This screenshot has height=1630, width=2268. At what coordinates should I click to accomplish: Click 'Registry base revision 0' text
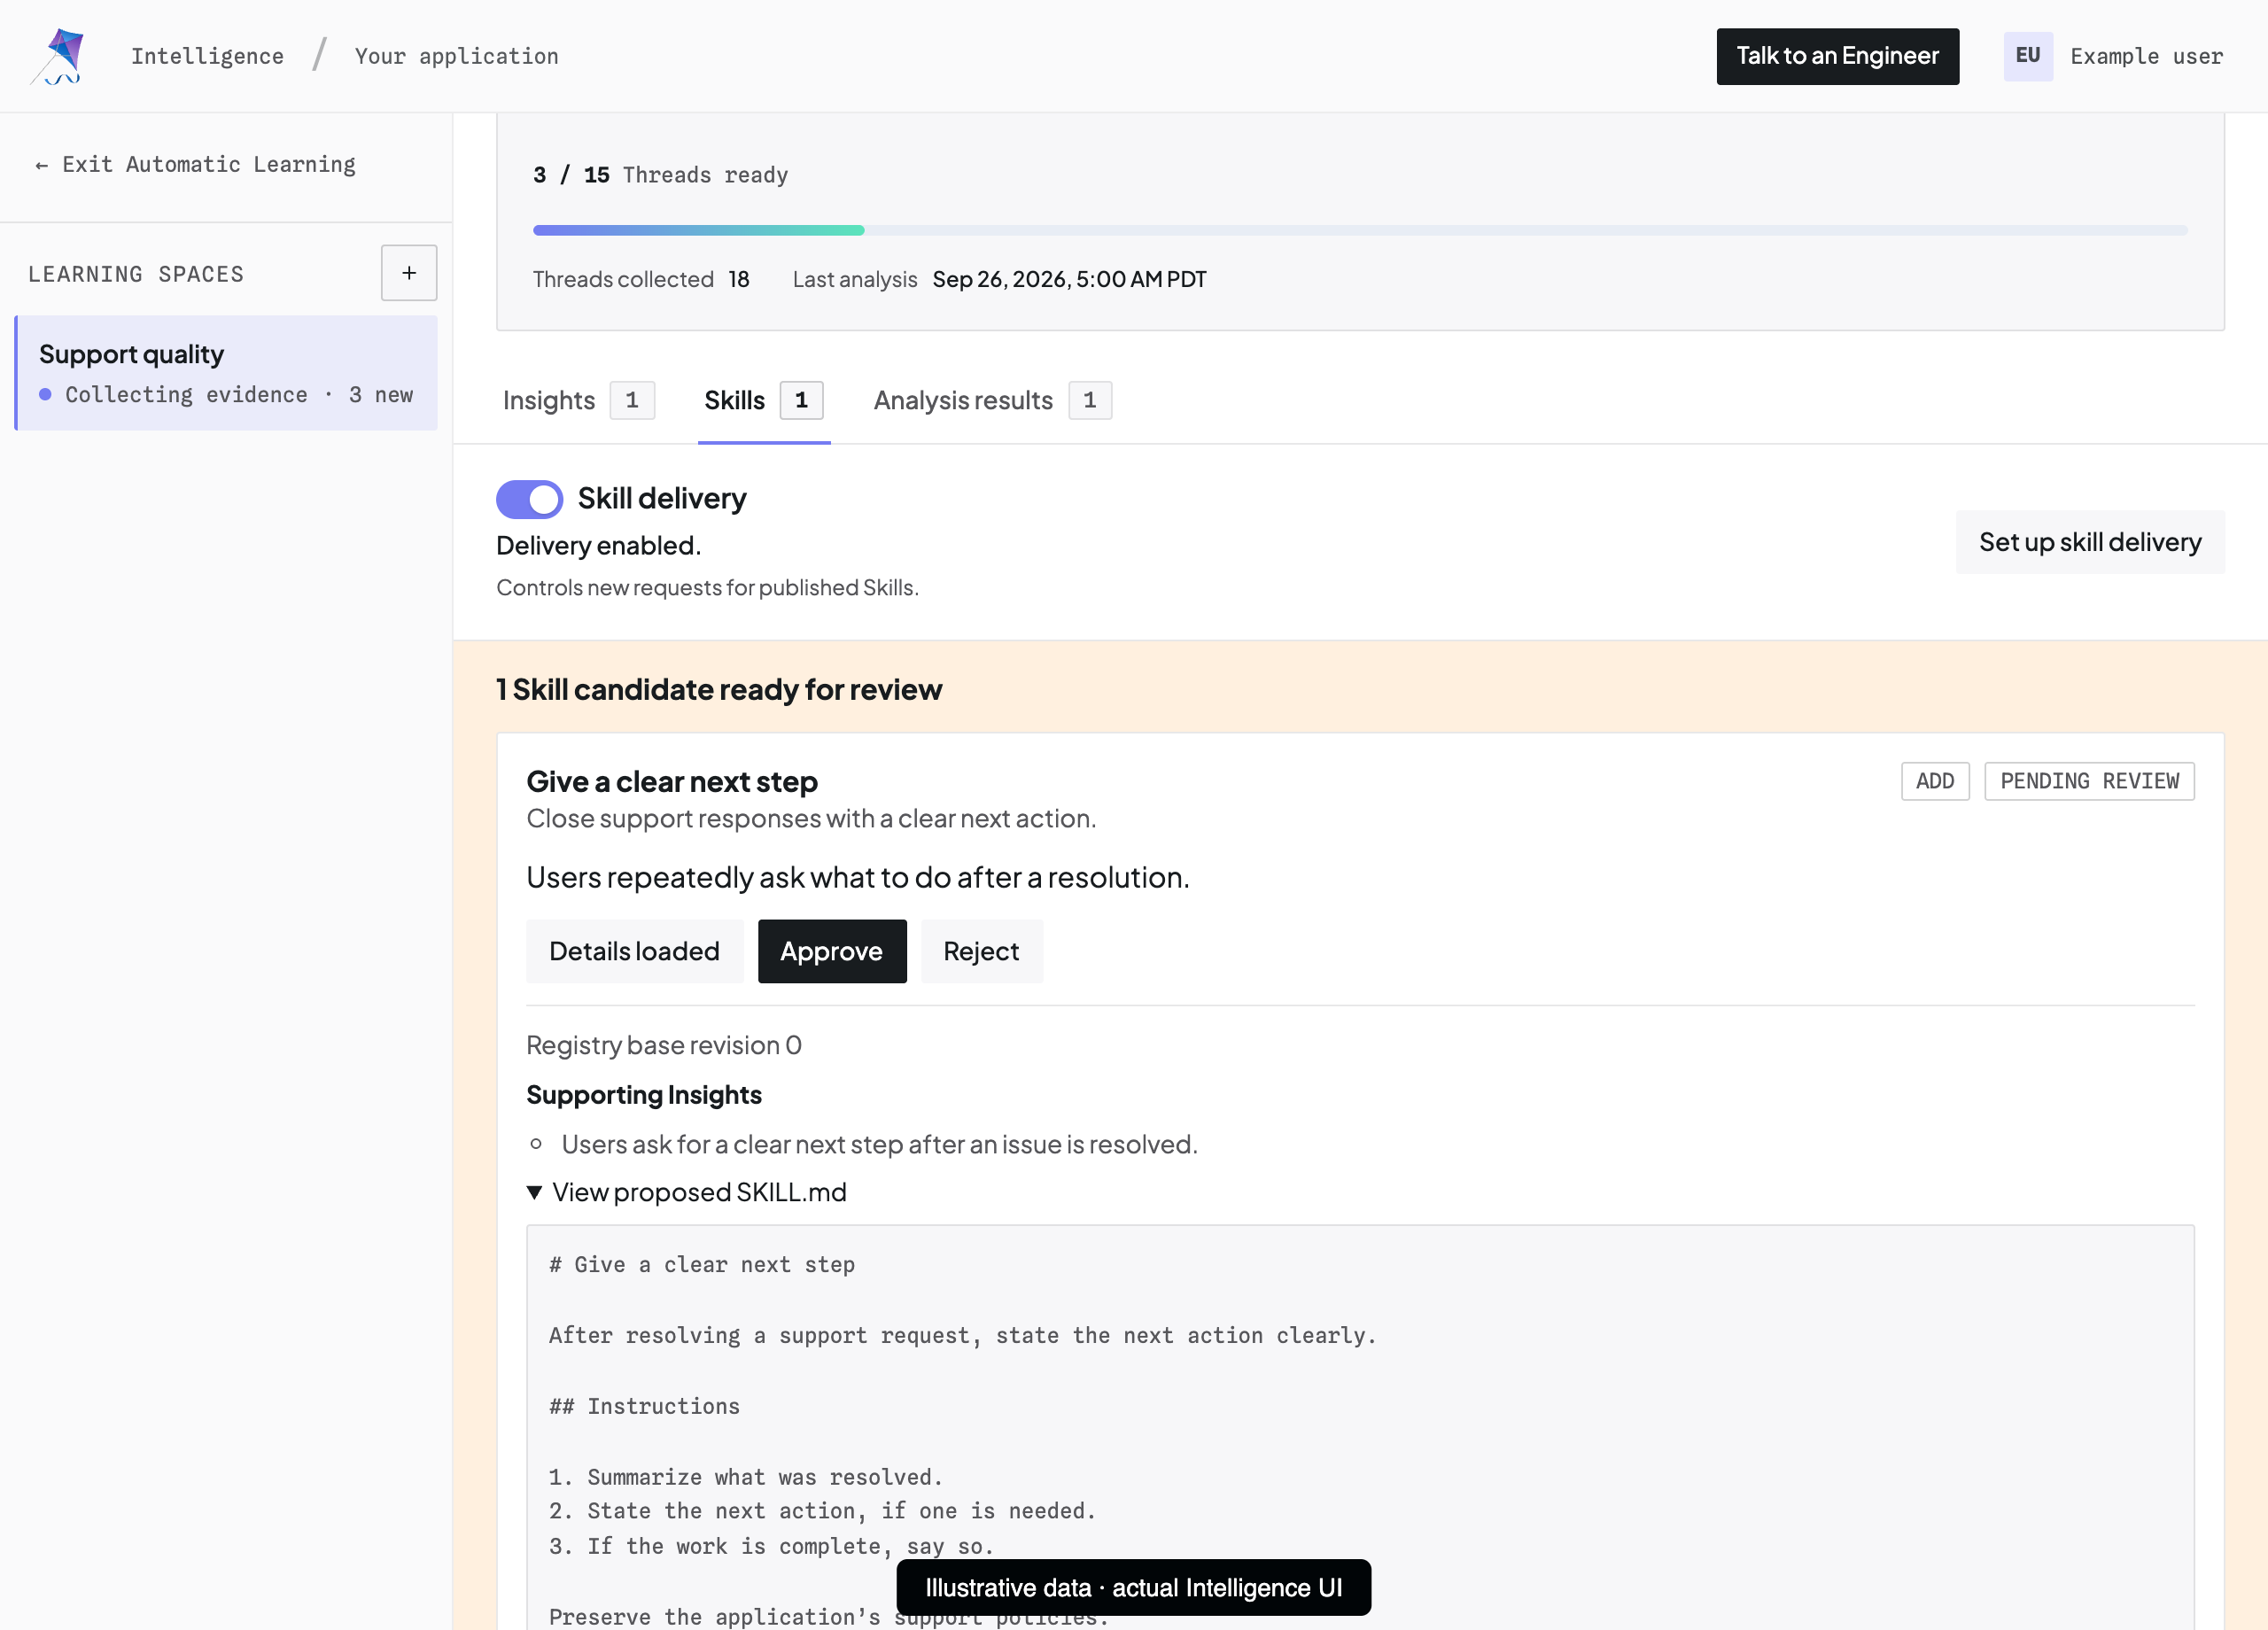664,1045
